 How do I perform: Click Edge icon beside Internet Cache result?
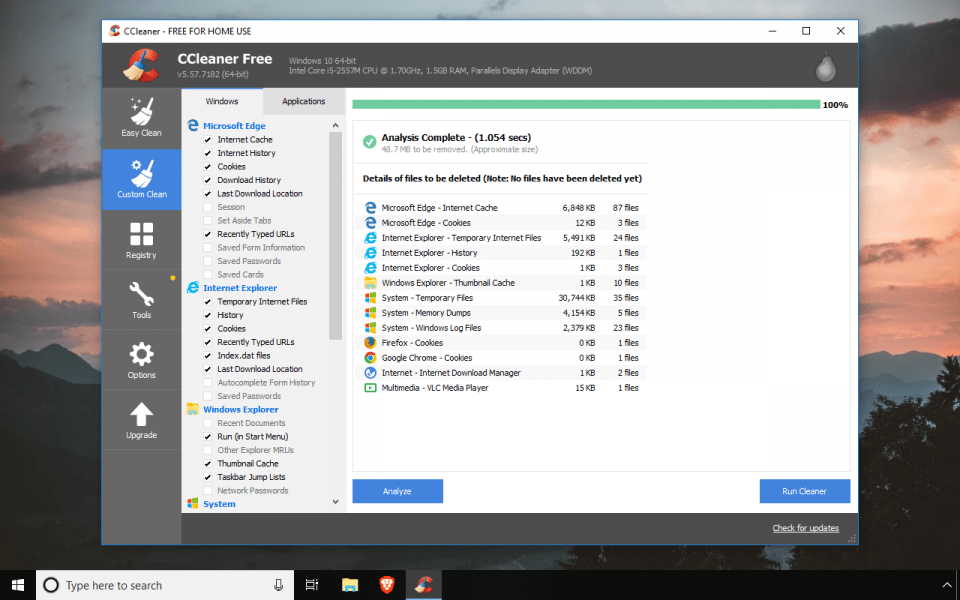click(x=370, y=208)
